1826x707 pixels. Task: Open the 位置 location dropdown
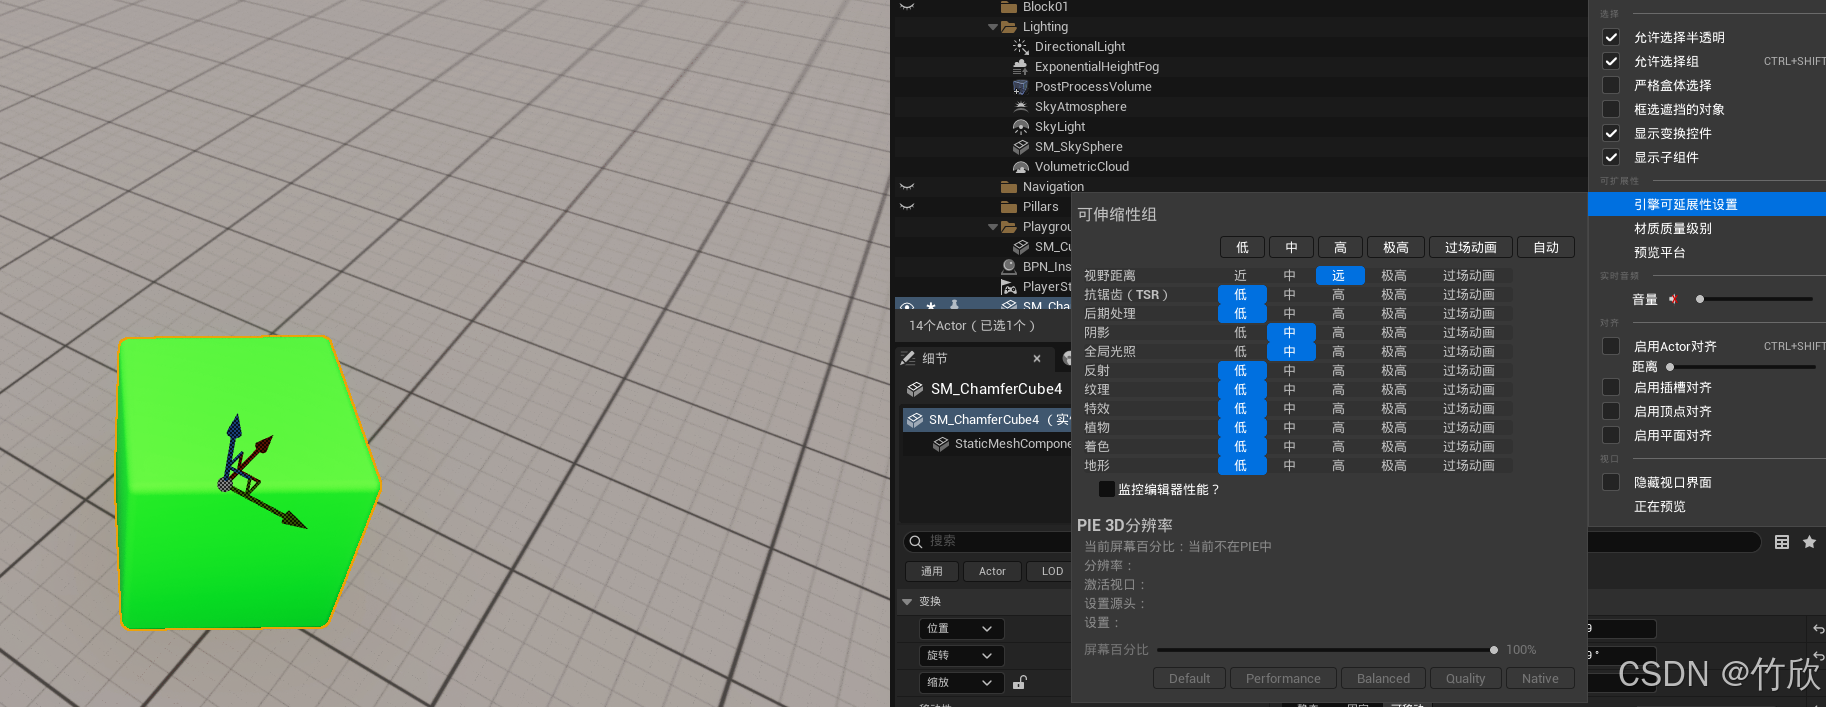pos(961,629)
